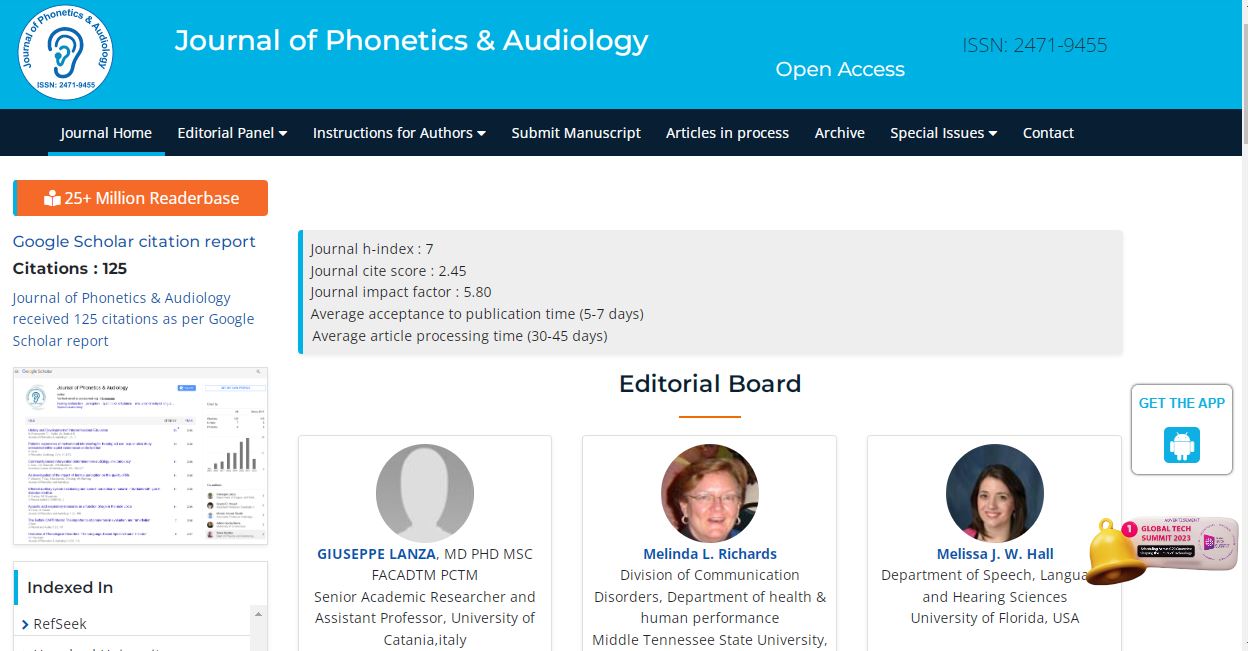Open the Contact page
Image resolution: width=1248 pixels, height=651 pixels.
tap(1048, 133)
